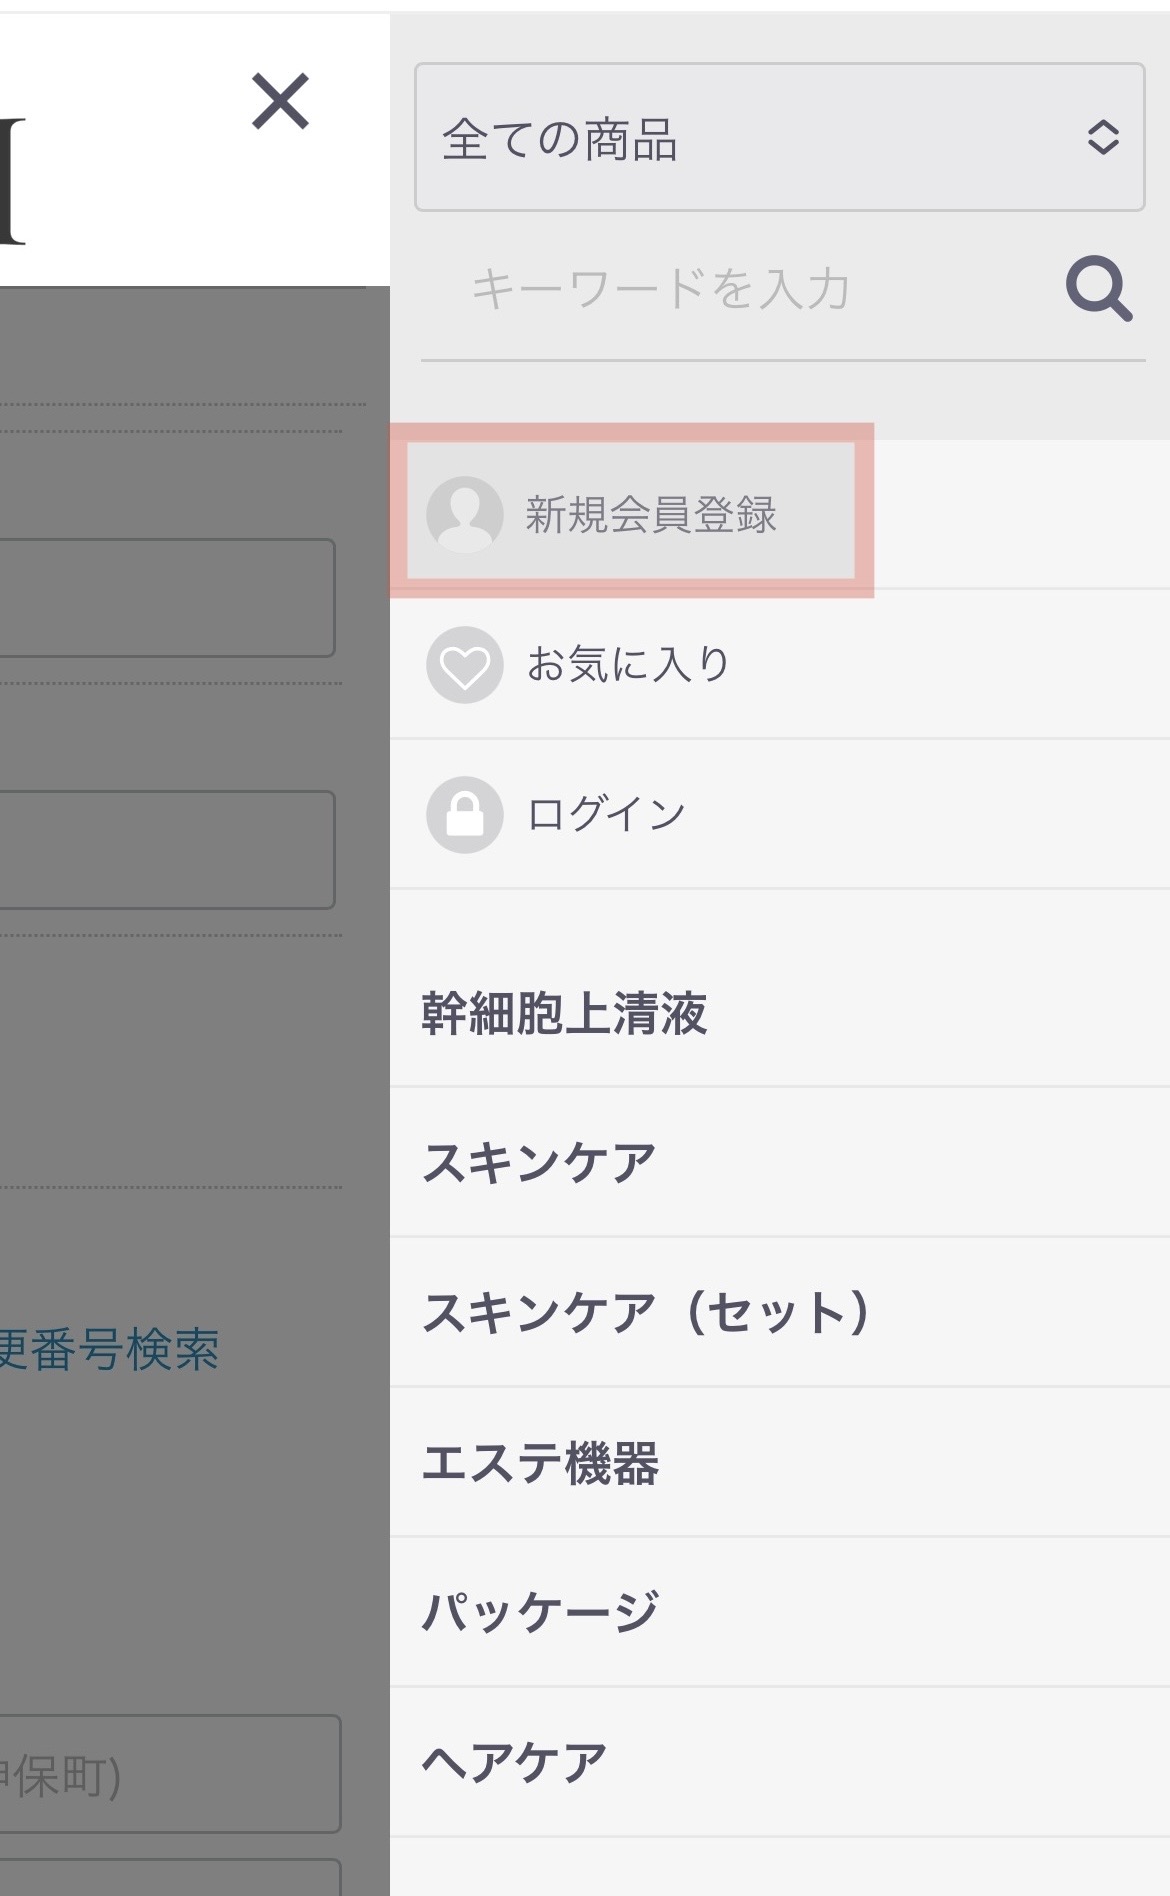Click the padlock login icon
The image size is (1170, 1896).
[x=464, y=814]
